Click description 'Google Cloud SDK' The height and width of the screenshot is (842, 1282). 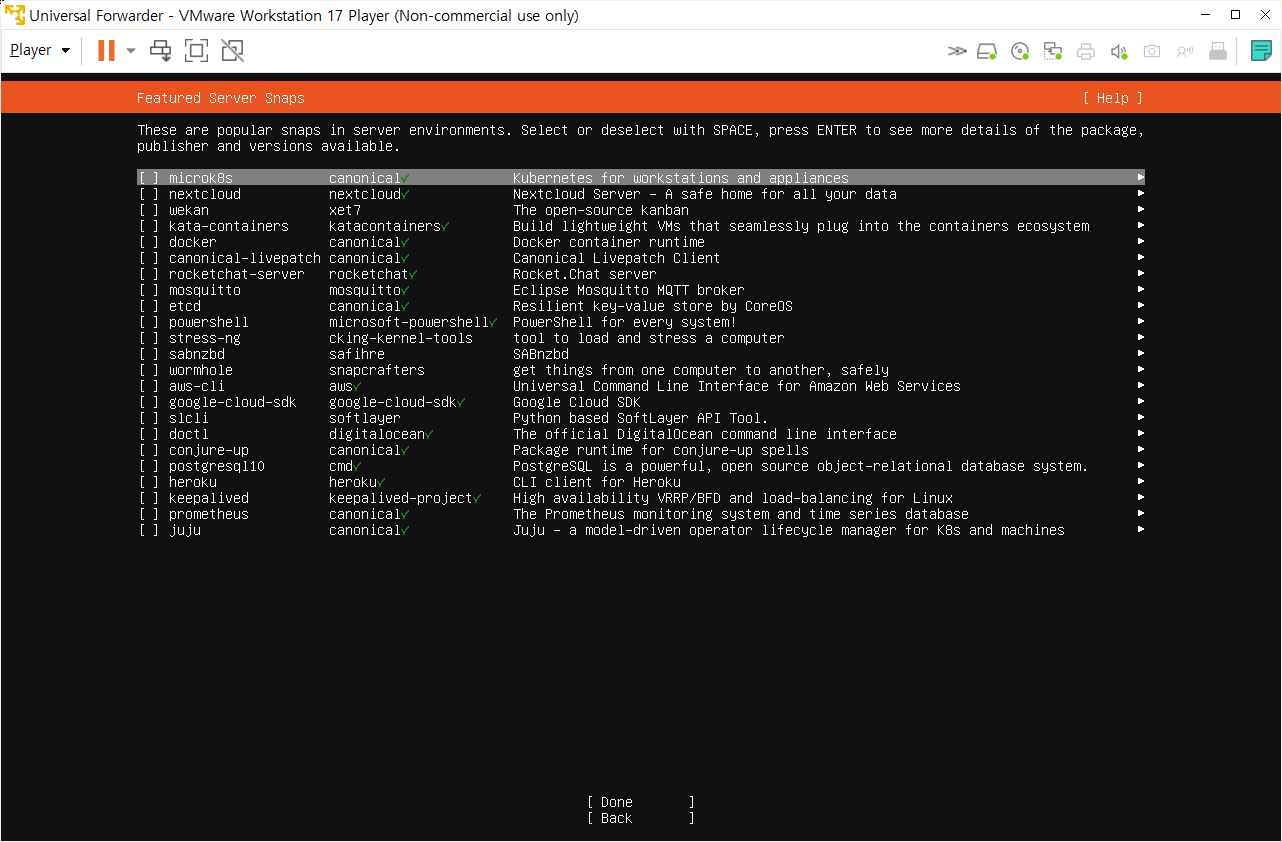577,402
